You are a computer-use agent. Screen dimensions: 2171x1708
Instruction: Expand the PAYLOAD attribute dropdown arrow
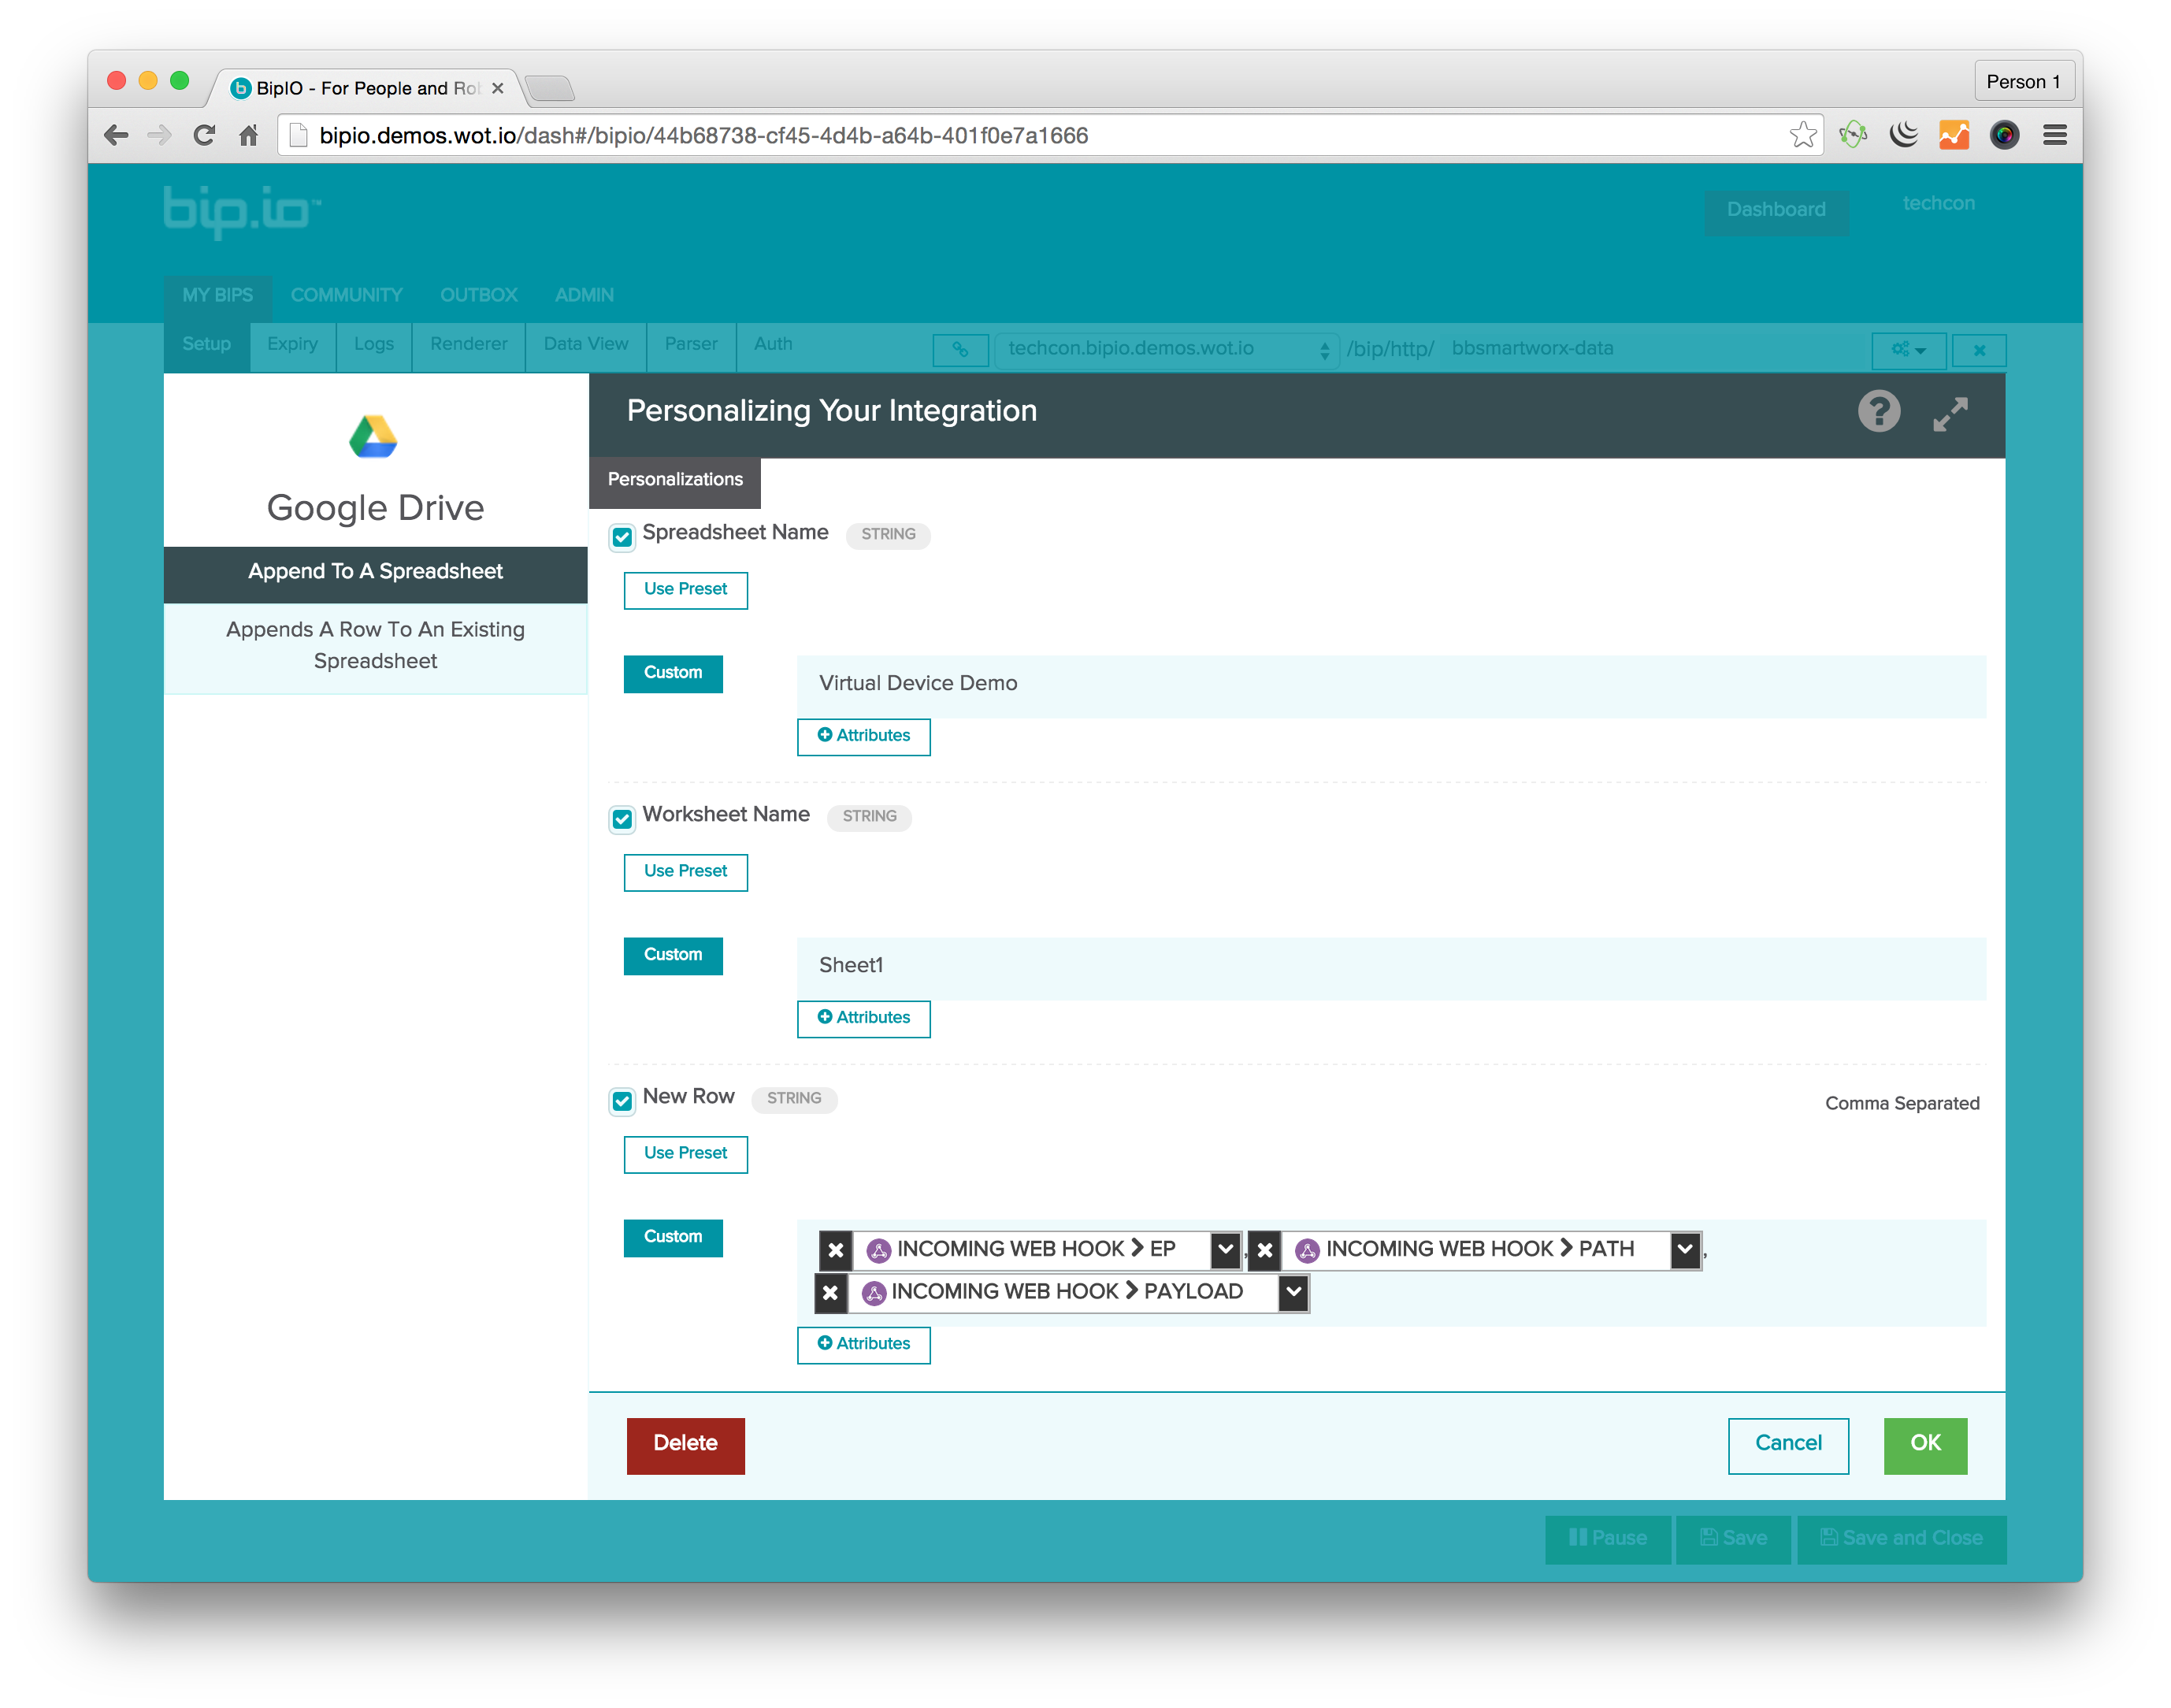(1293, 1292)
